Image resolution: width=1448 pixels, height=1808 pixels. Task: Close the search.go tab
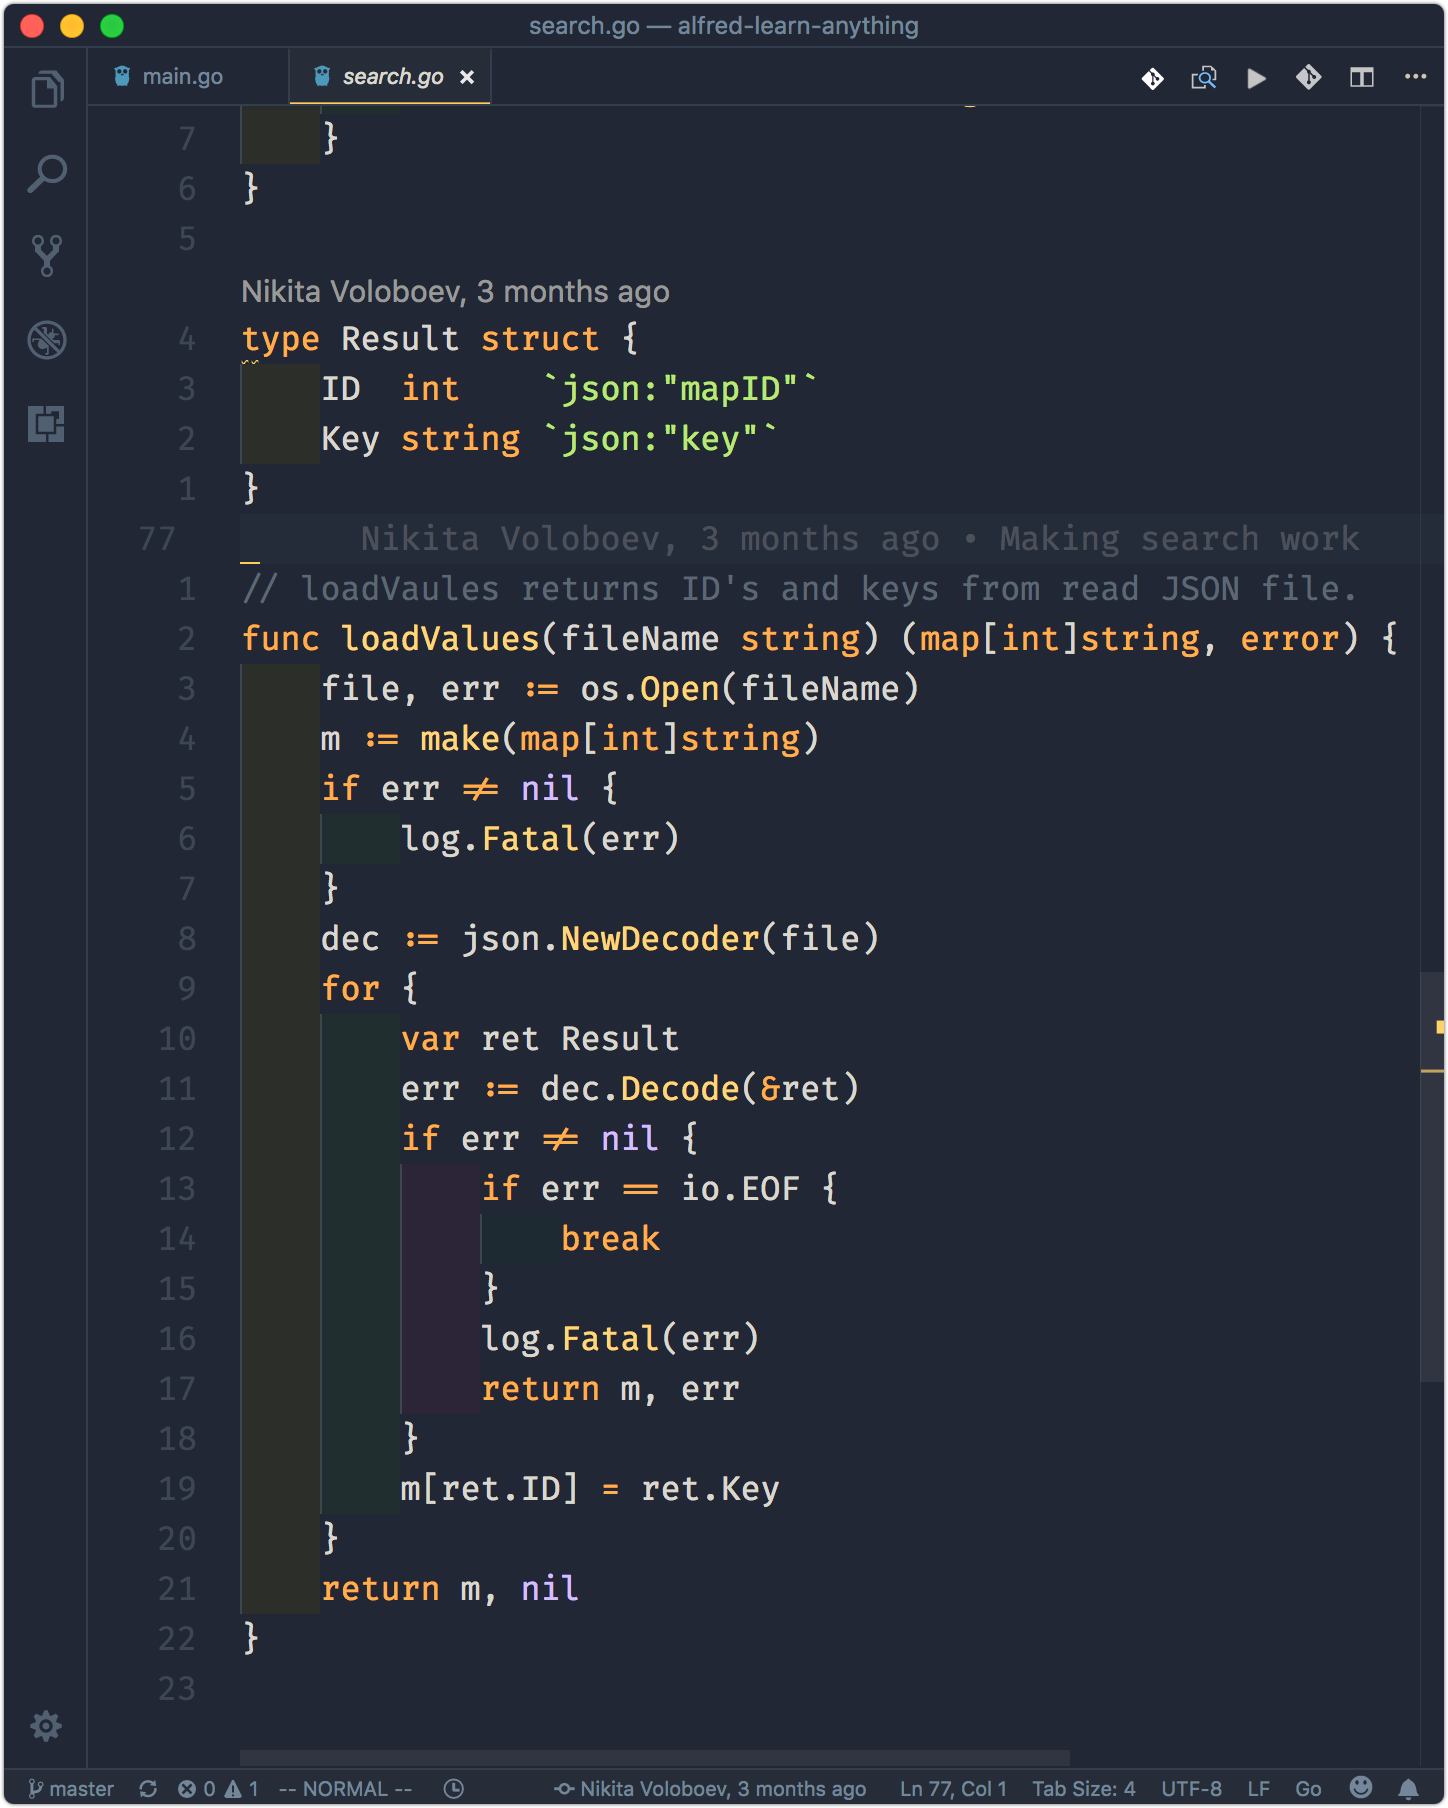[x=467, y=77]
